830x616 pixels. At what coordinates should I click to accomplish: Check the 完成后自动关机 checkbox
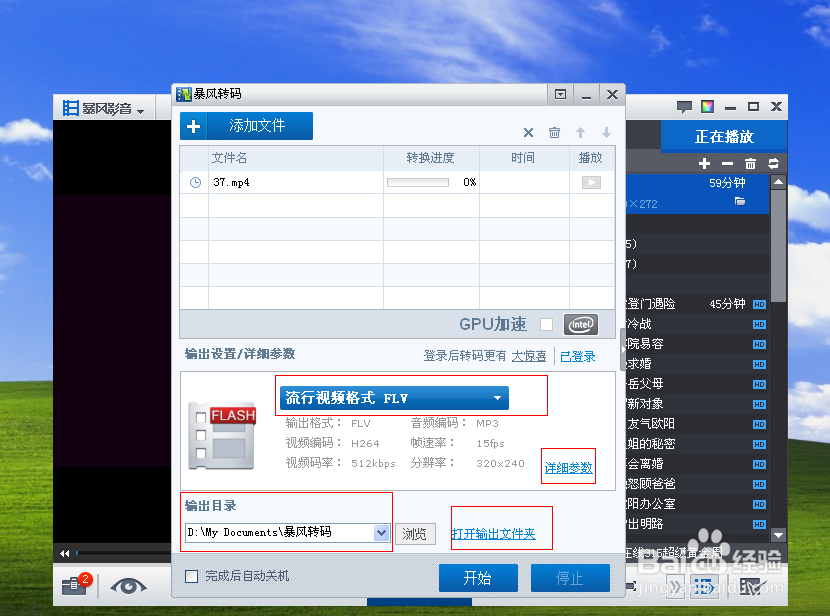point(192,576)
